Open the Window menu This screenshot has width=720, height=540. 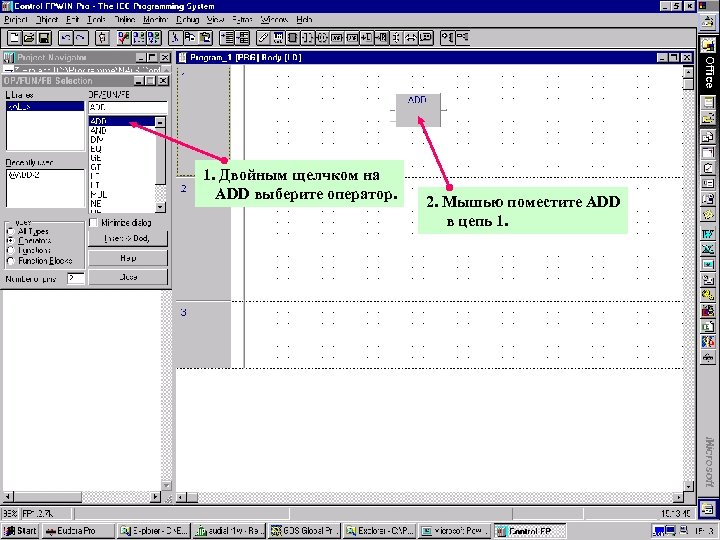(x=274, y=20)
